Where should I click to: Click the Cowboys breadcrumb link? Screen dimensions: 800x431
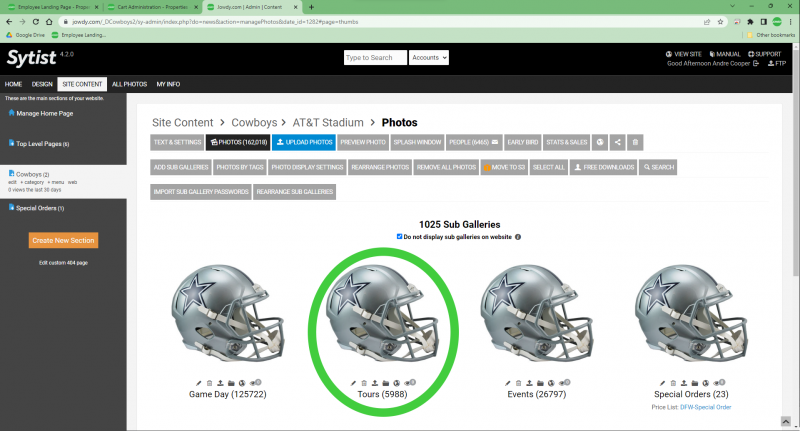tap(254, 122)
